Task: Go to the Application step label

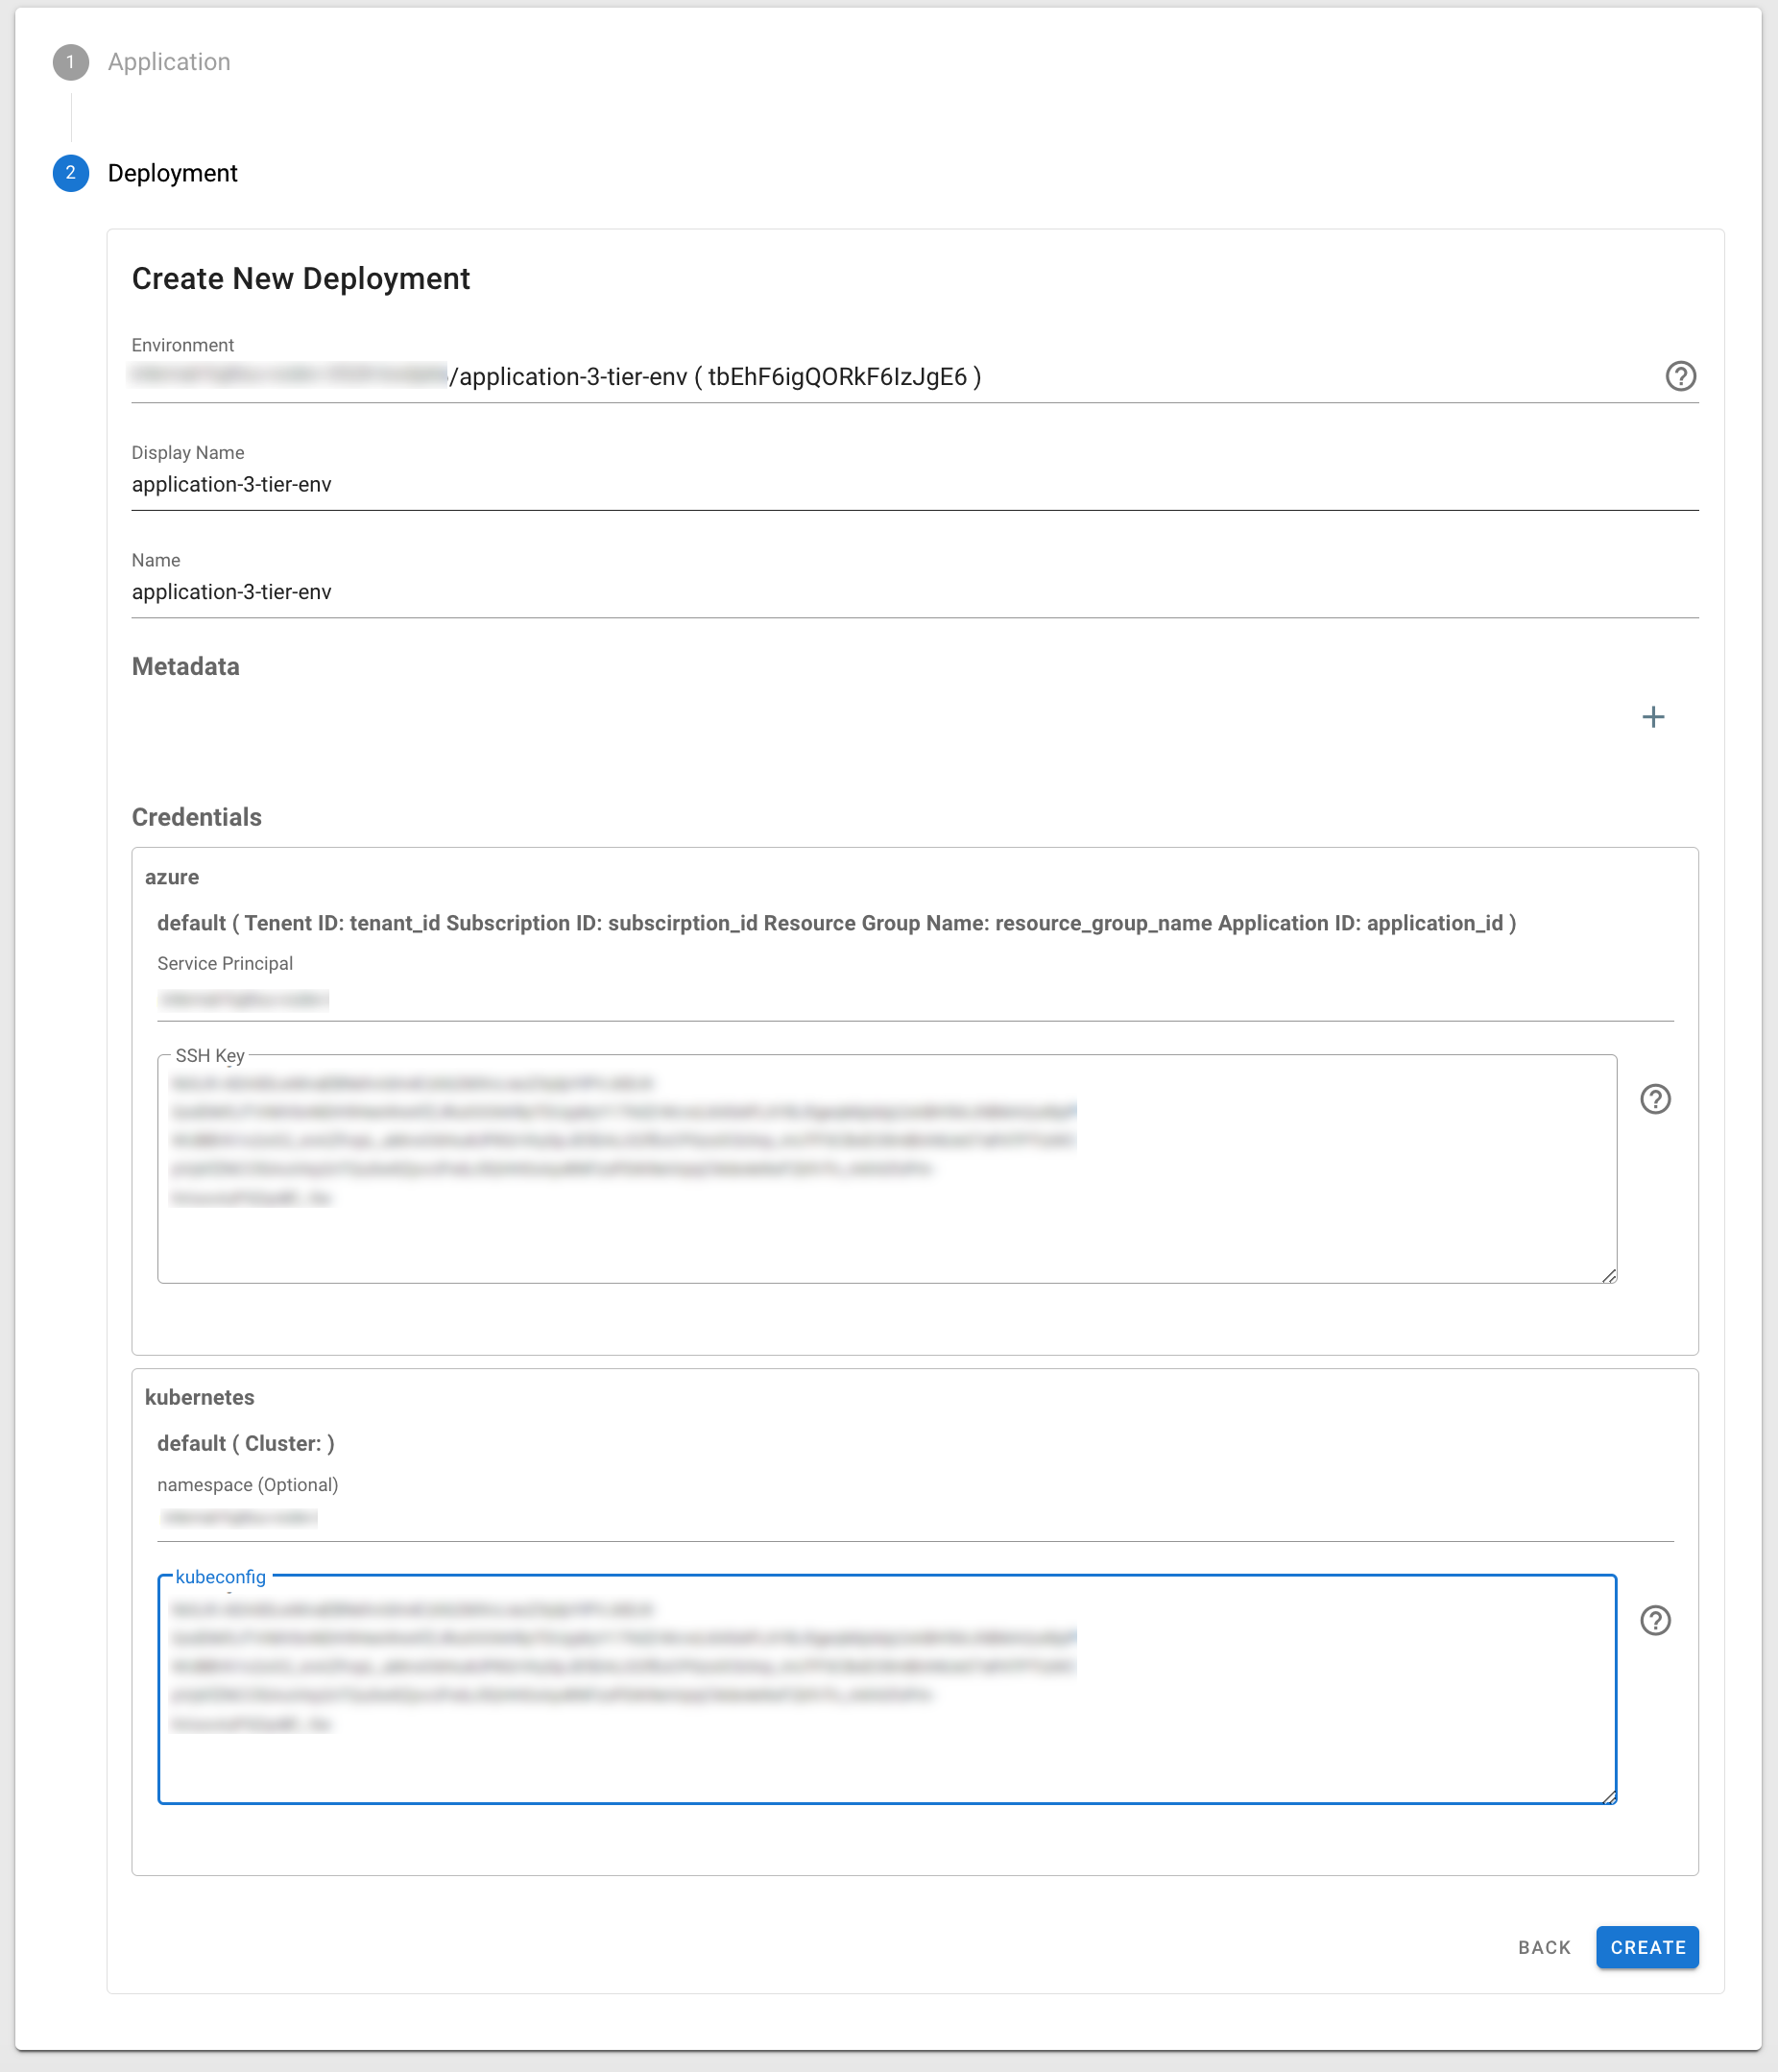Action: (x=169, y=62)
